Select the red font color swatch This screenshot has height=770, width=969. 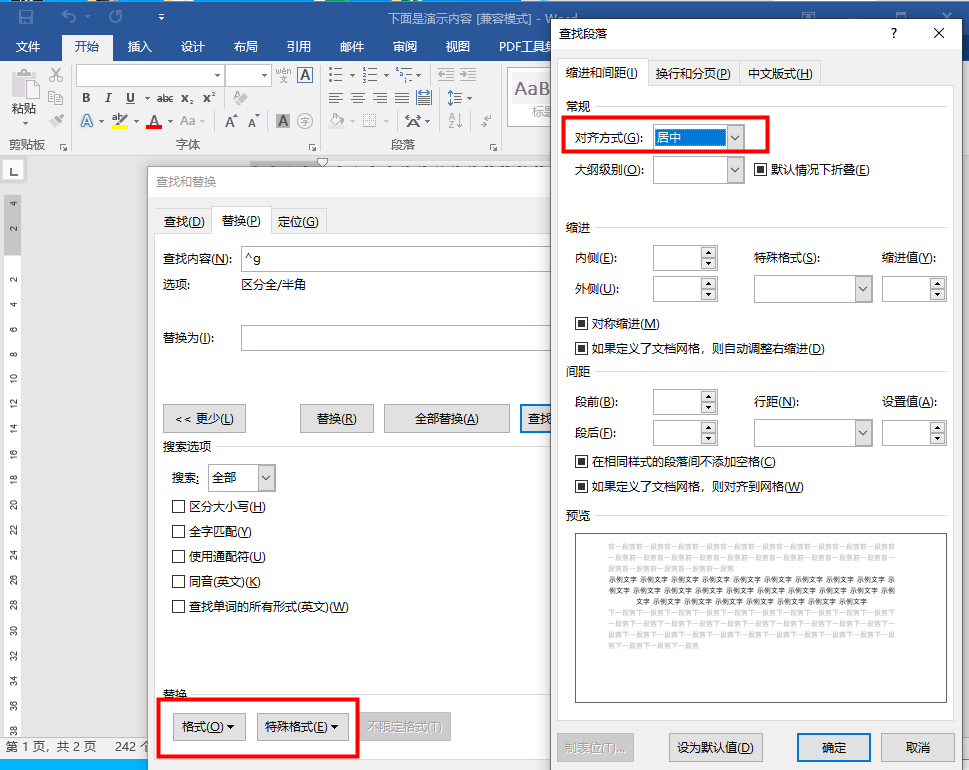coord(155,122)
